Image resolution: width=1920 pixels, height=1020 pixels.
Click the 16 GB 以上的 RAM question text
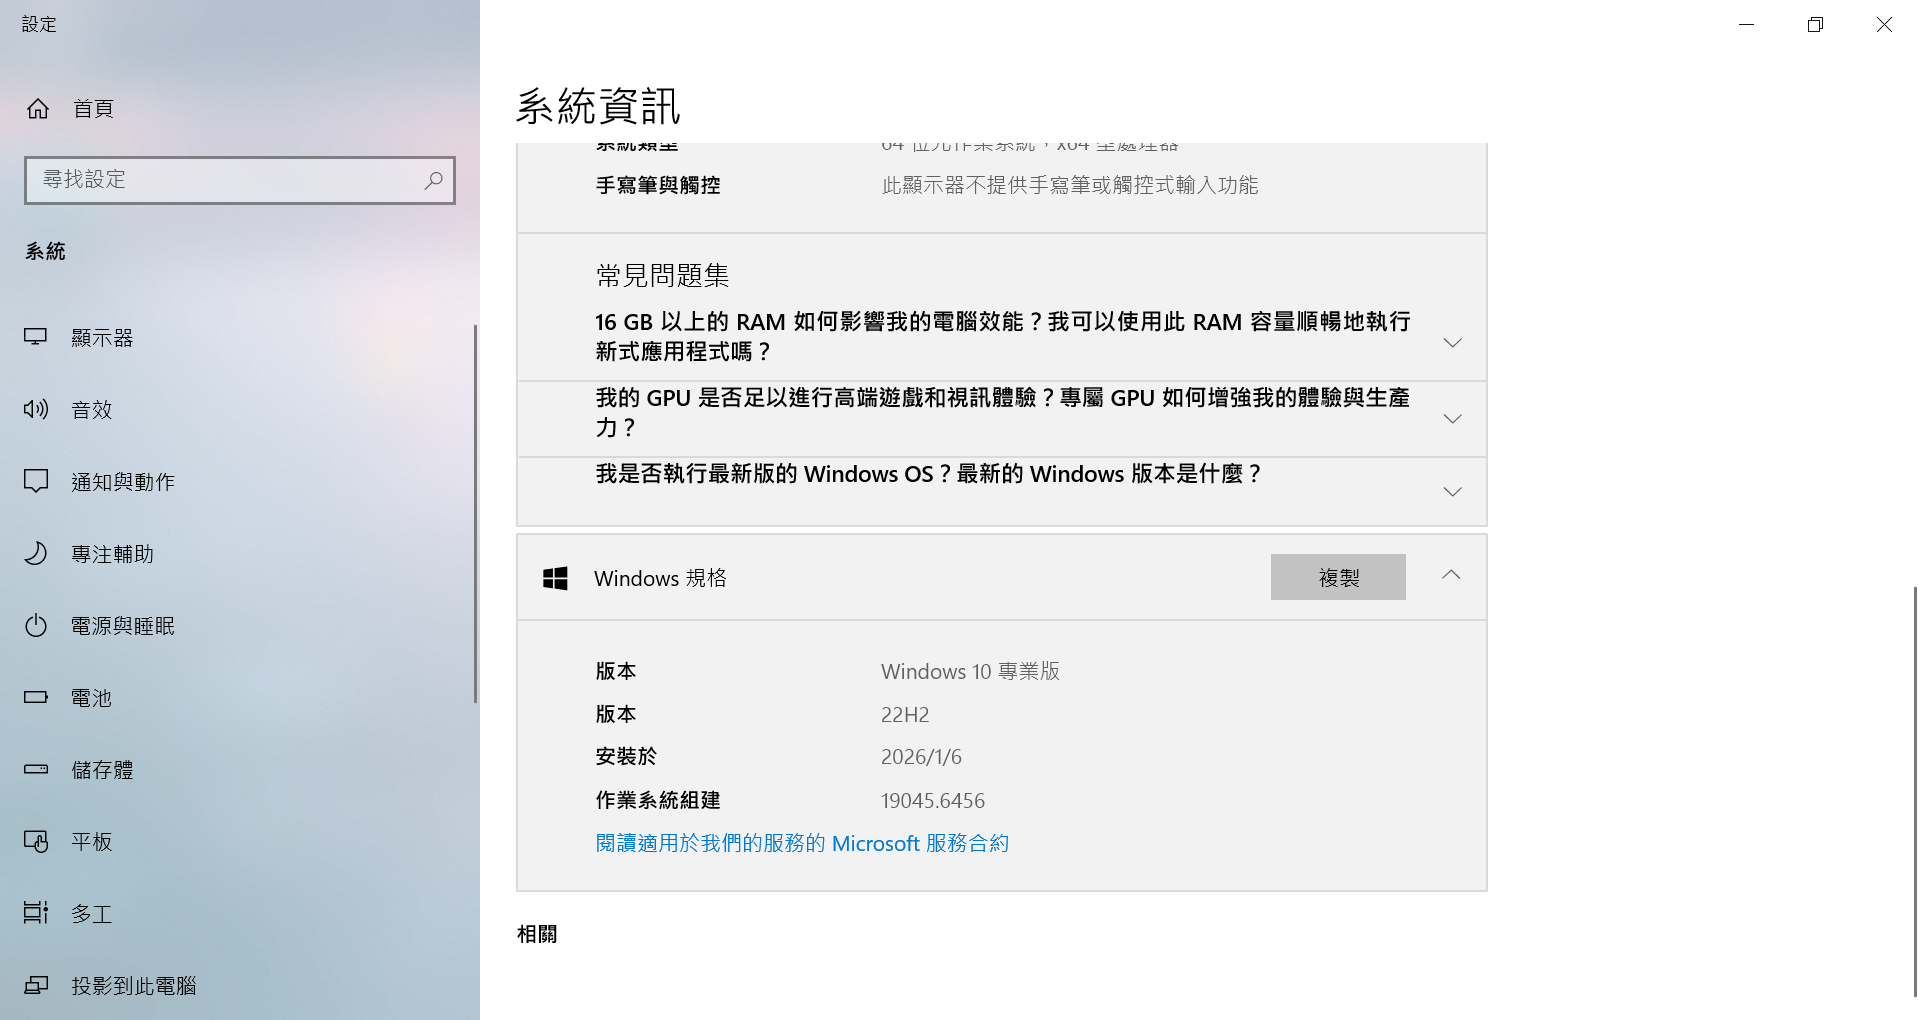(x=1003, y=336)
